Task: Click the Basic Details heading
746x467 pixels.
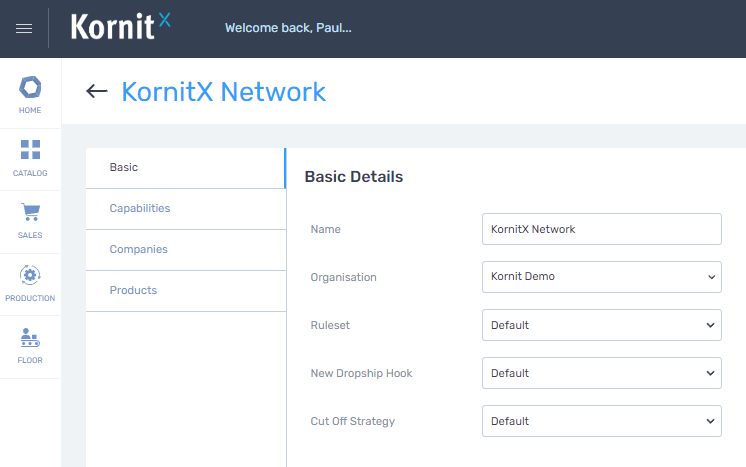Action: tap(353, 177)
